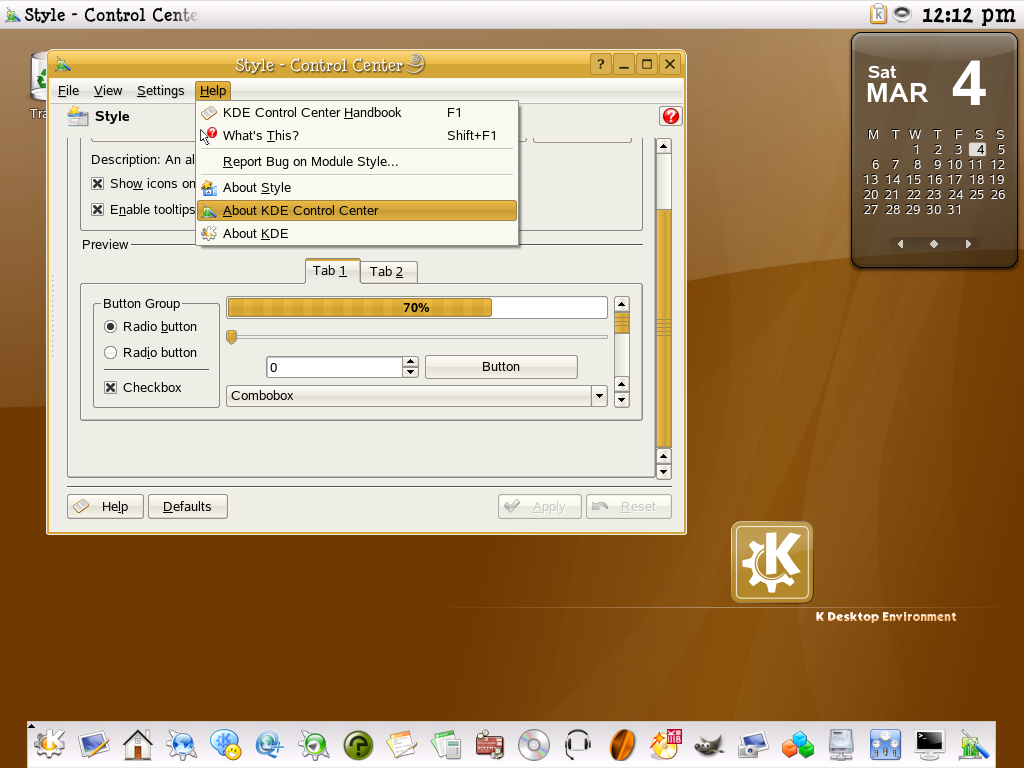Launch the notepad with pencil icon
This screenshot has height=768, width=1024.
pos(402,744)
